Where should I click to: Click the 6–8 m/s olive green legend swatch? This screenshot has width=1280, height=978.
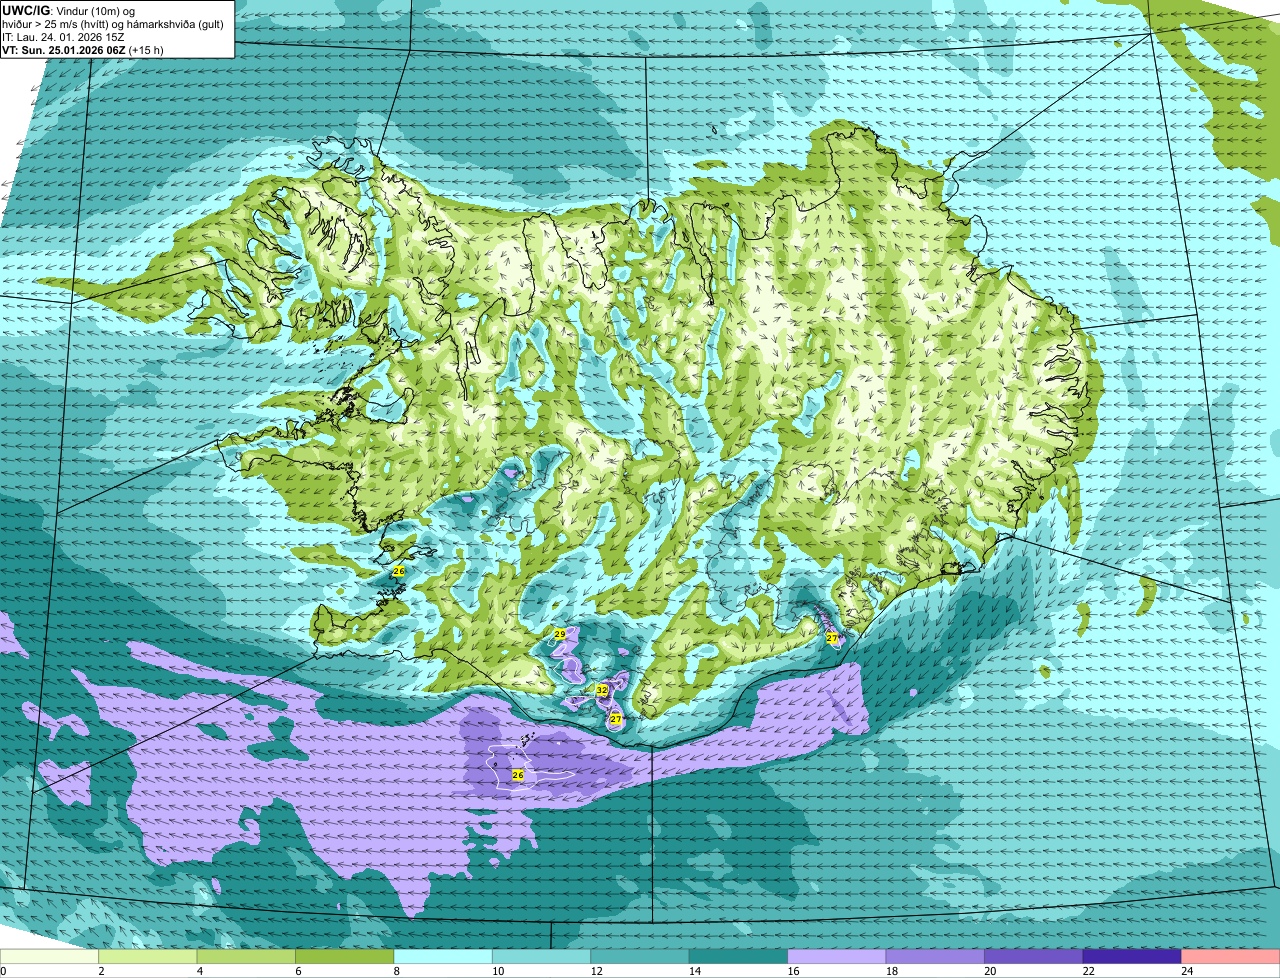(345, 956)
